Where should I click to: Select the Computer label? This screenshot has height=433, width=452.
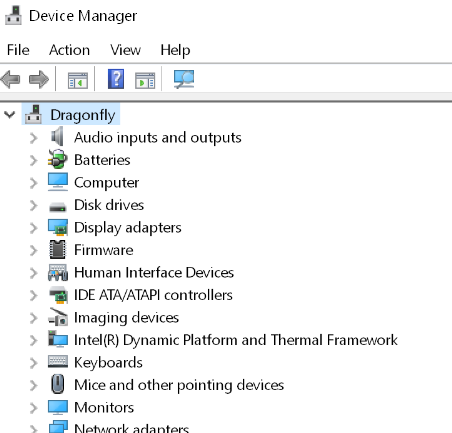(x=106, y=183)
